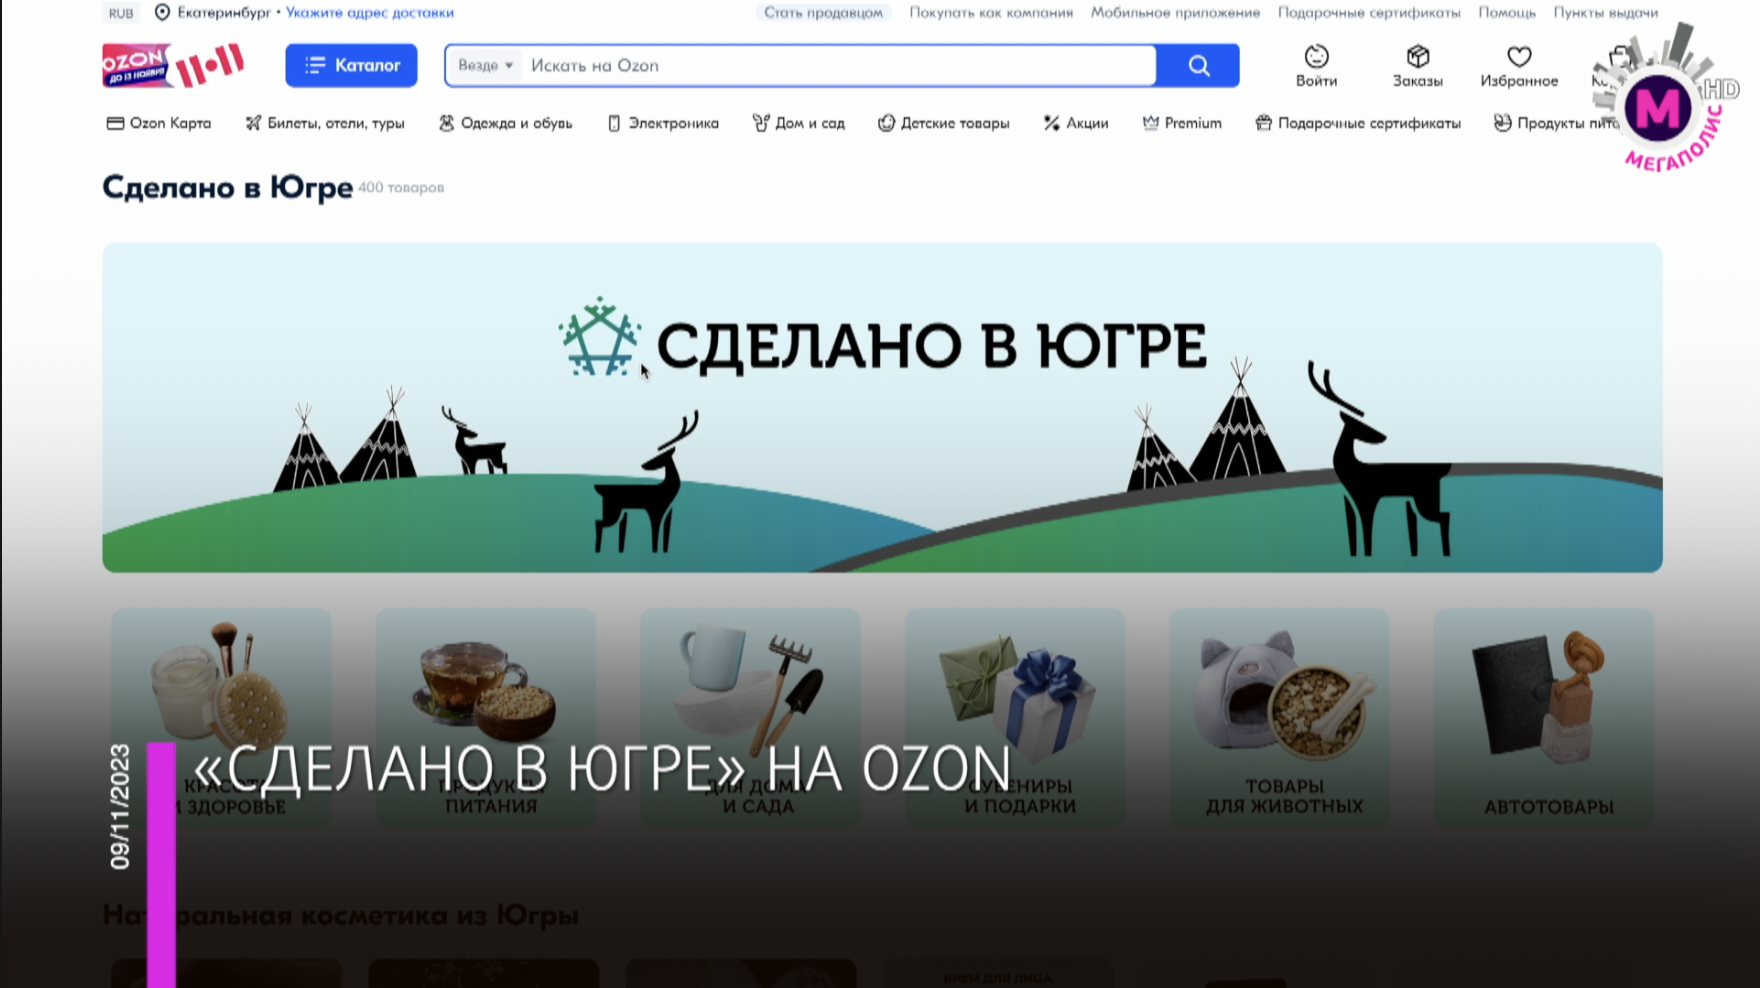Open Акции menu item
Image resolution: width=1760 pixels, height=988 pixels.
pos(1076,123)
